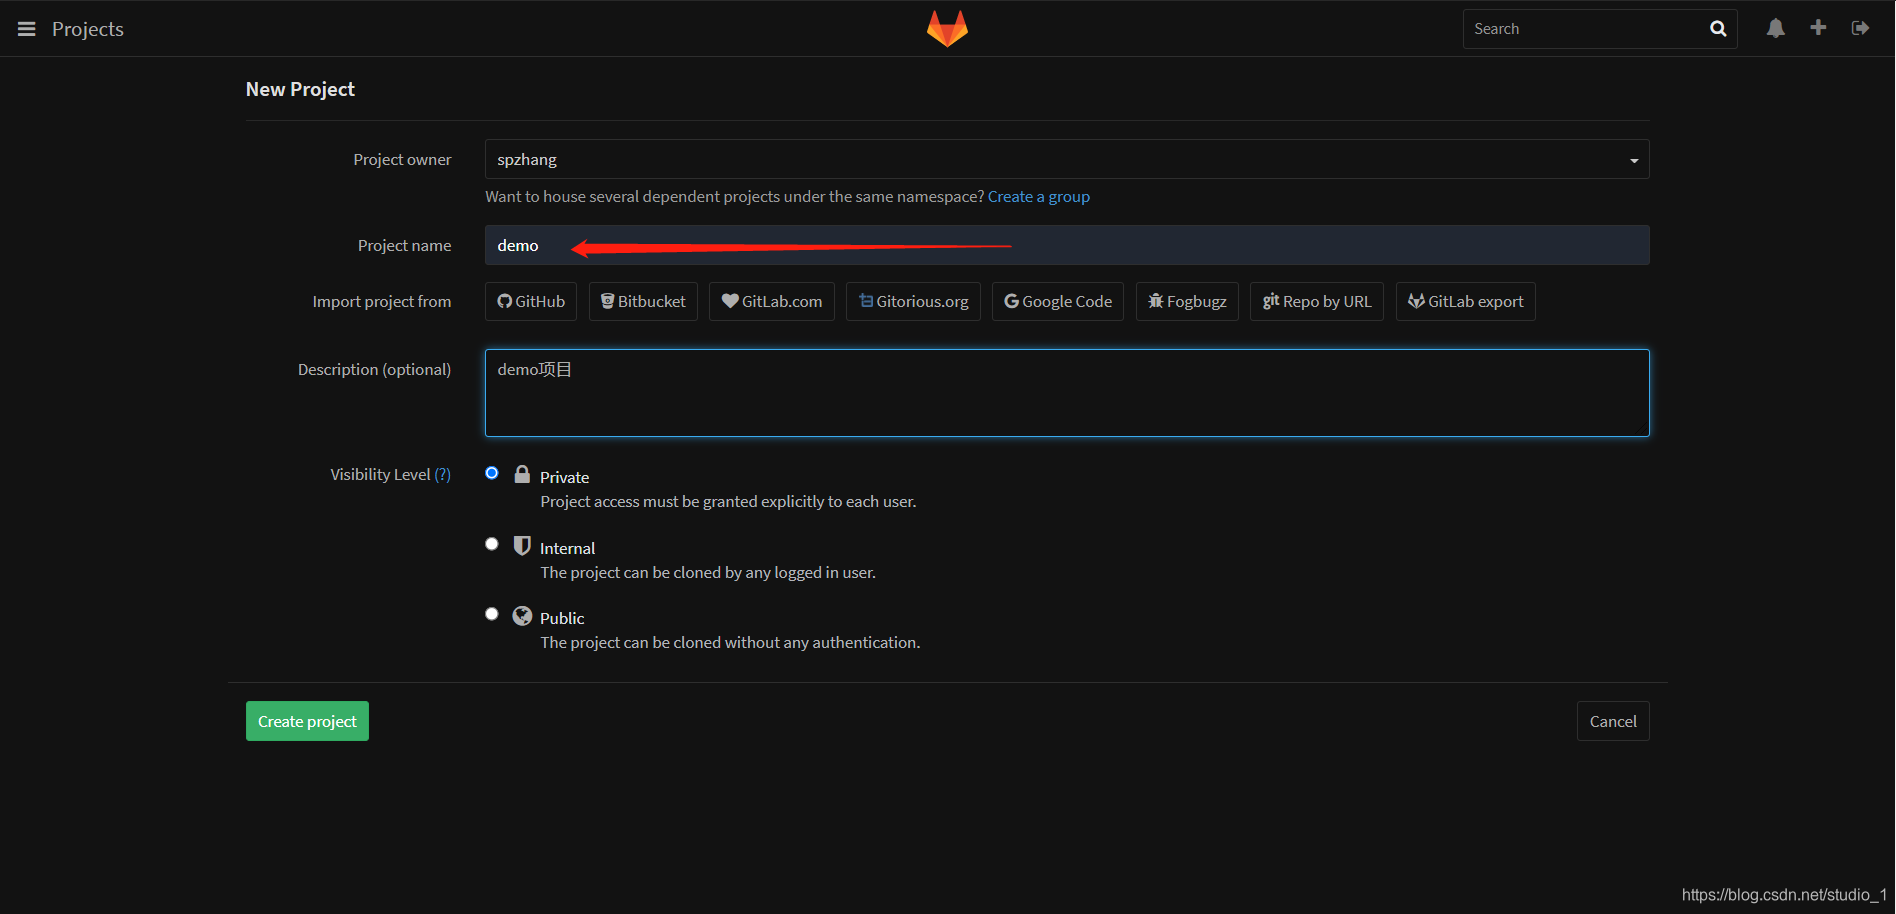Screen dimensions: 1896x914
Task: Click the 'Public' visibility label
Action: click(562, 618)
